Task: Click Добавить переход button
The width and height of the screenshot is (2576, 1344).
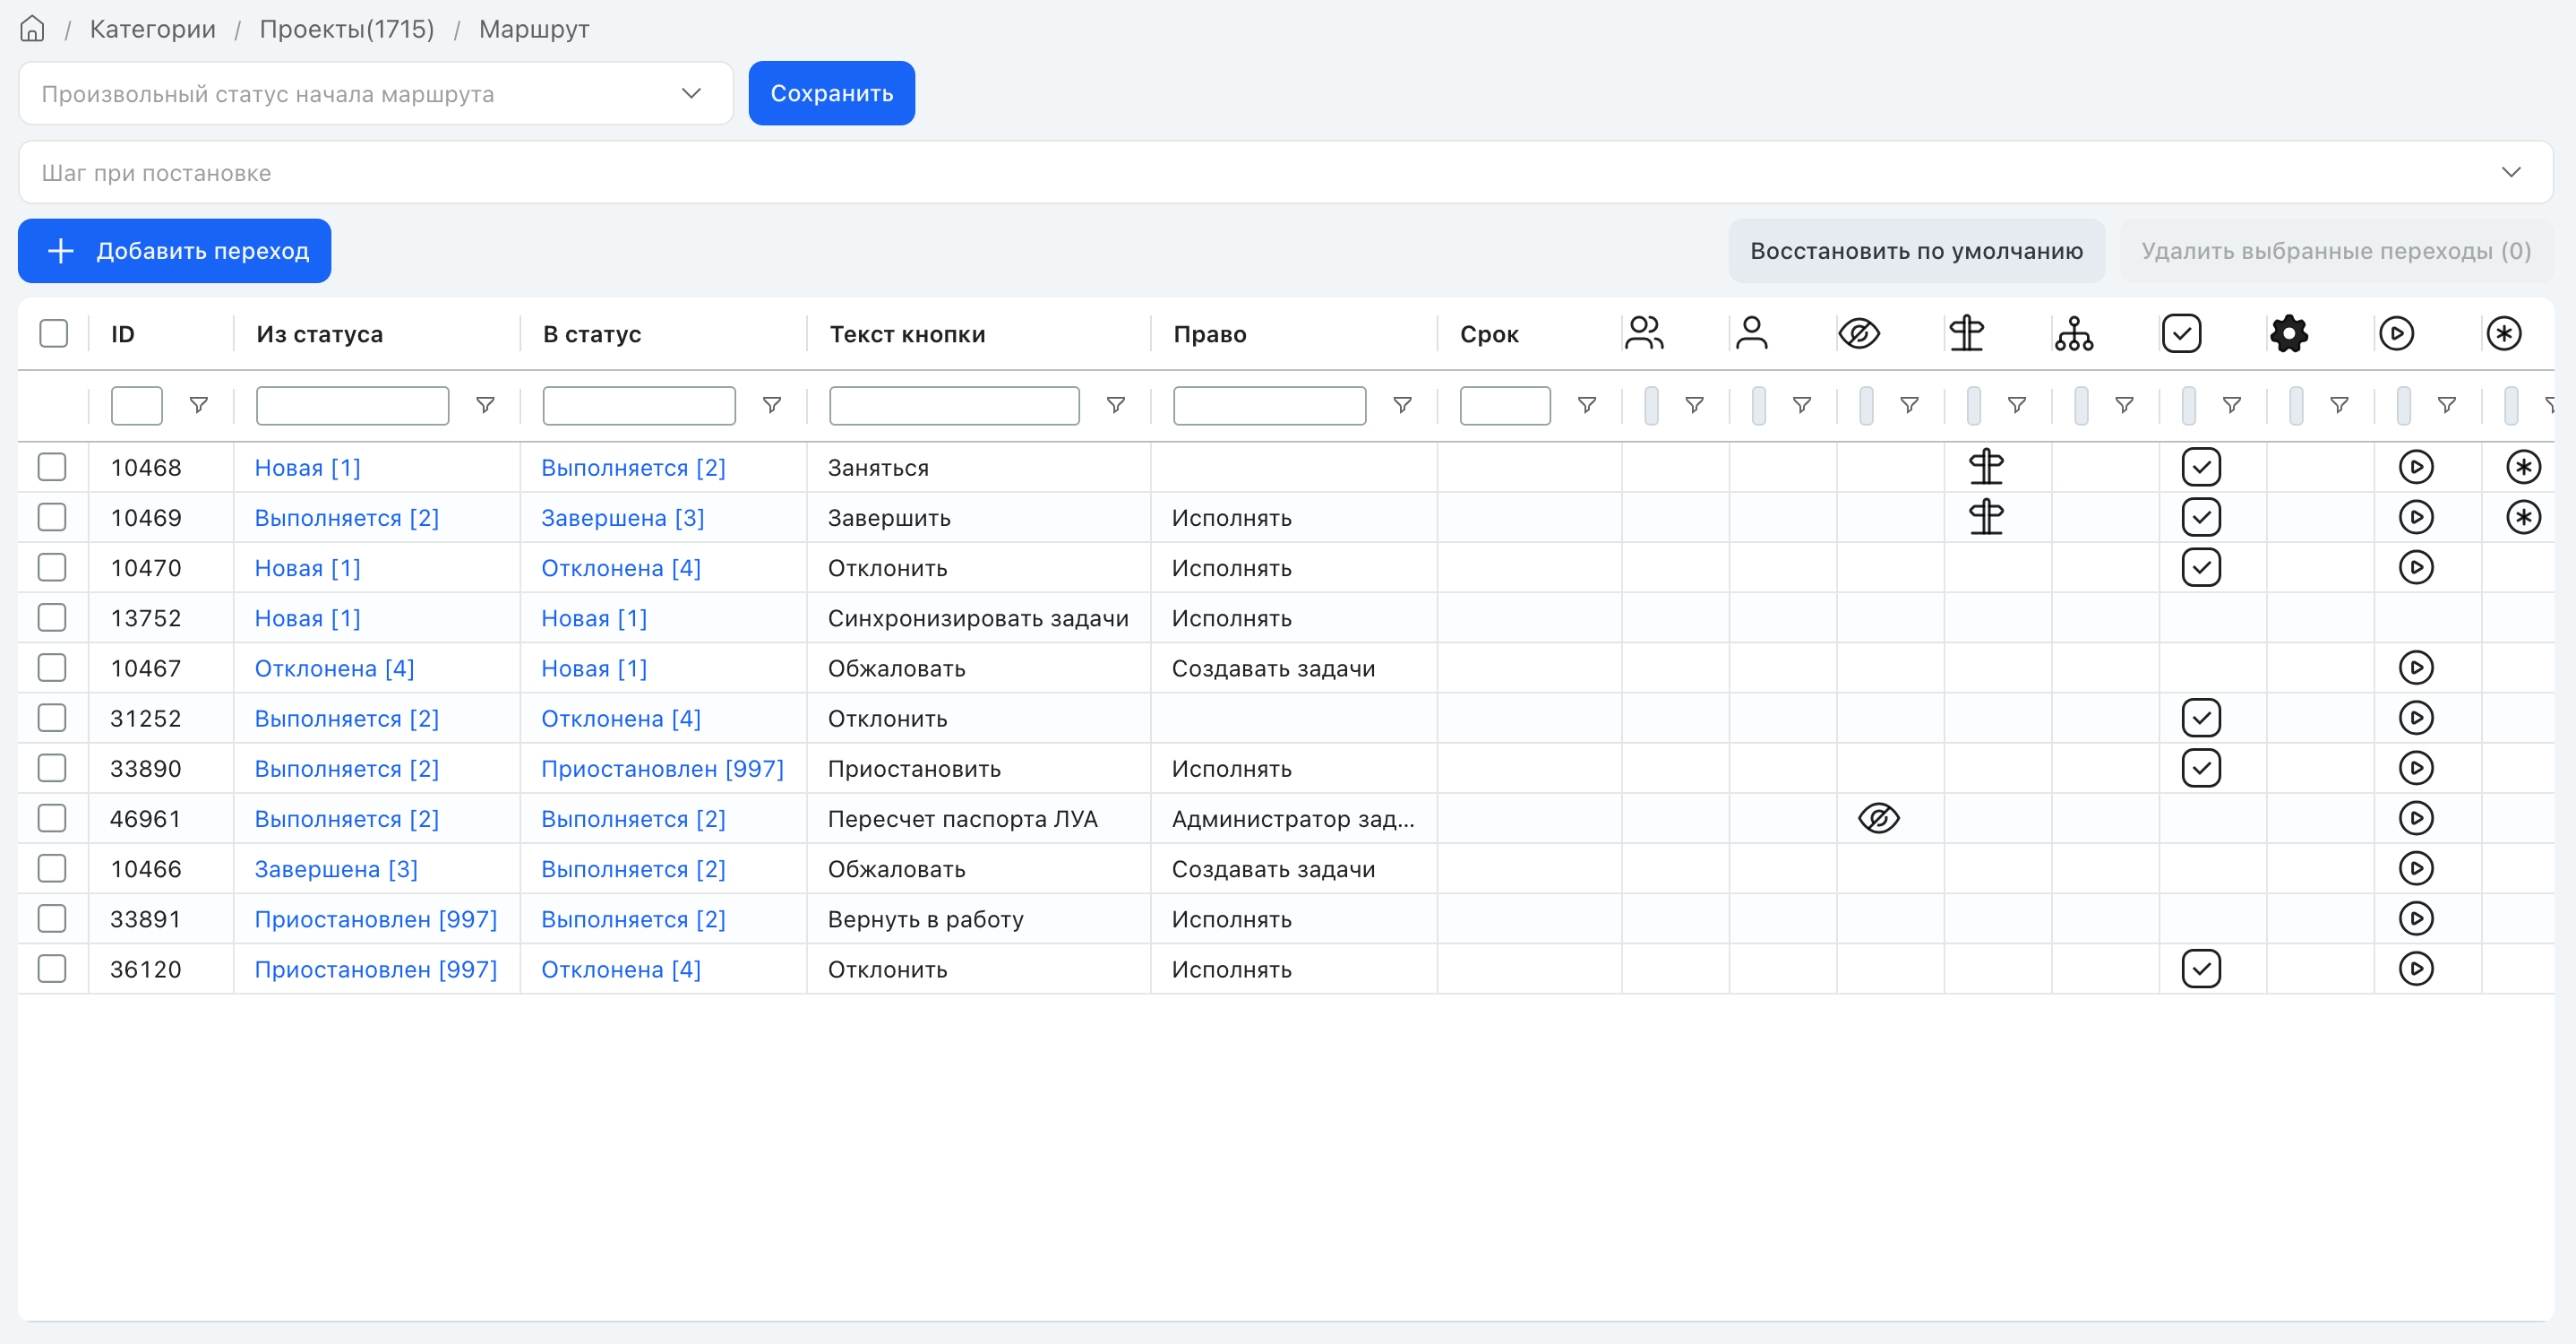Action: (175, 250)
